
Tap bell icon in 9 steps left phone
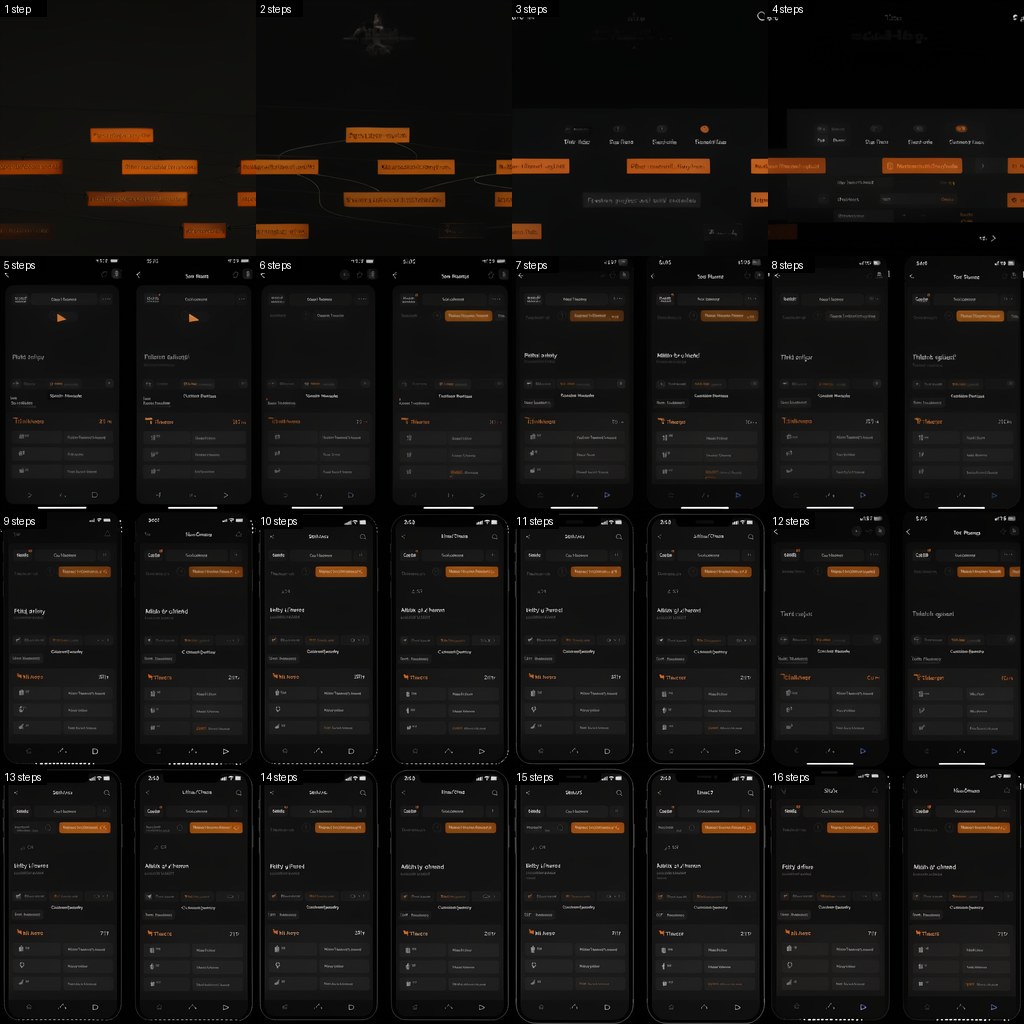107,534
